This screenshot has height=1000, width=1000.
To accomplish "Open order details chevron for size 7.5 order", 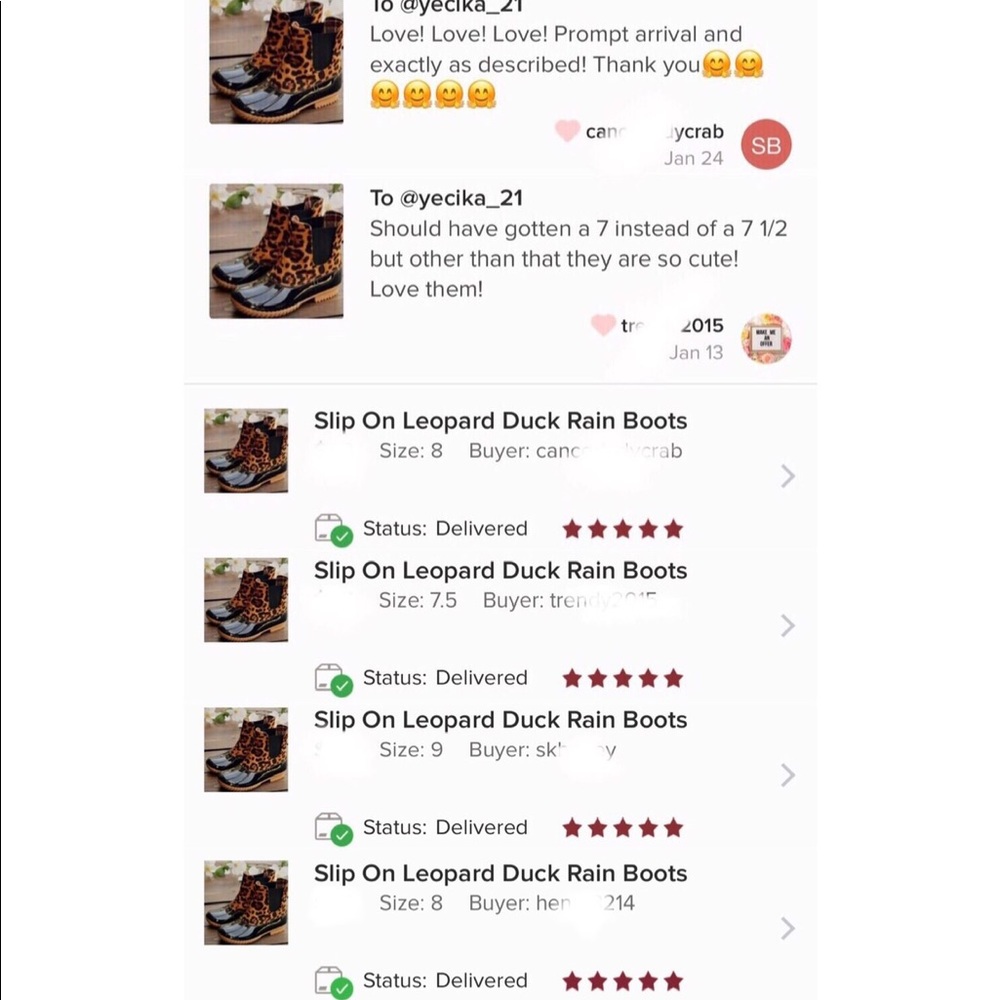I will pos(788,626).
